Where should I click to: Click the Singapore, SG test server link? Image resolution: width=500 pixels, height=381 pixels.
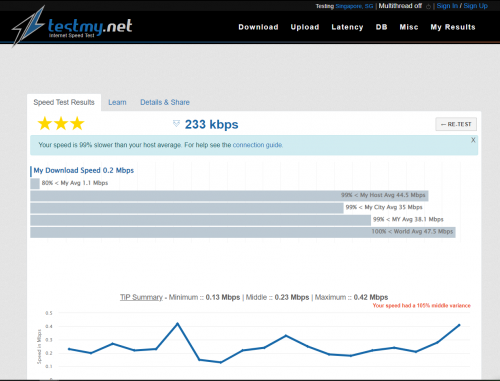coord(354,6)
